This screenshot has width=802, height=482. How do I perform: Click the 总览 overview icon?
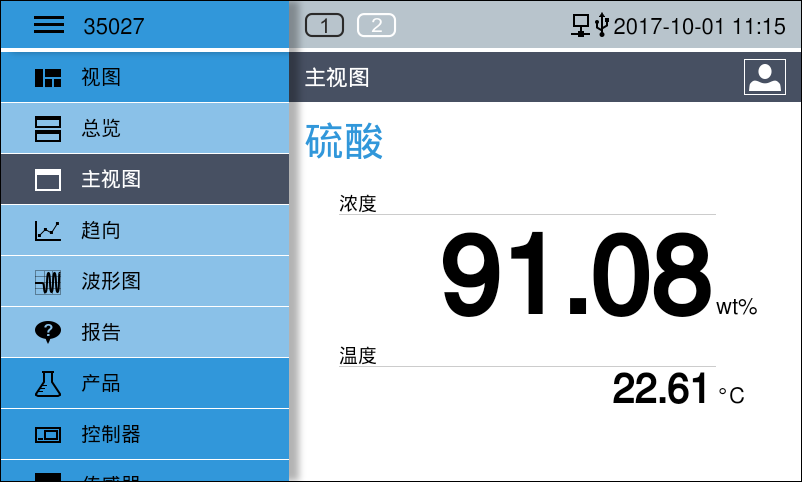tap(48, 129)
